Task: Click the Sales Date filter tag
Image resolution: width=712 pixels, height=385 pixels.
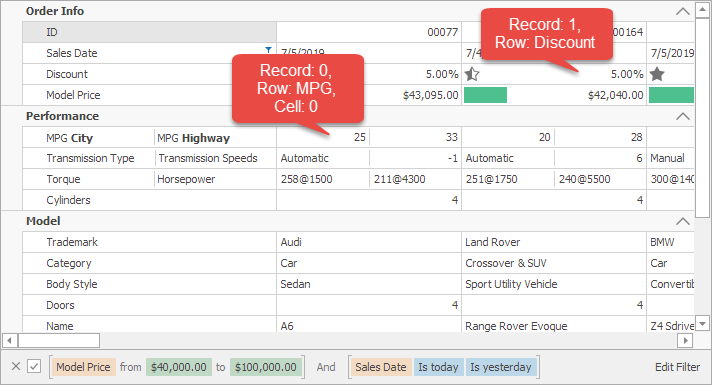Action: [381, 367]
